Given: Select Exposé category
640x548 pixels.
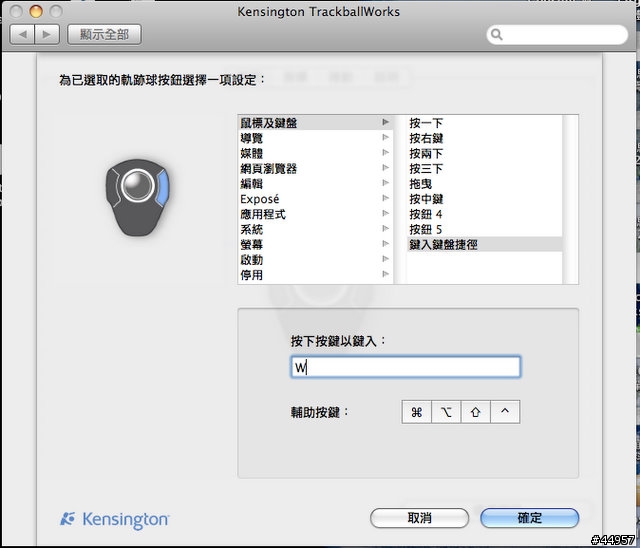Looking at the screenshot, I should coord(315,199).
